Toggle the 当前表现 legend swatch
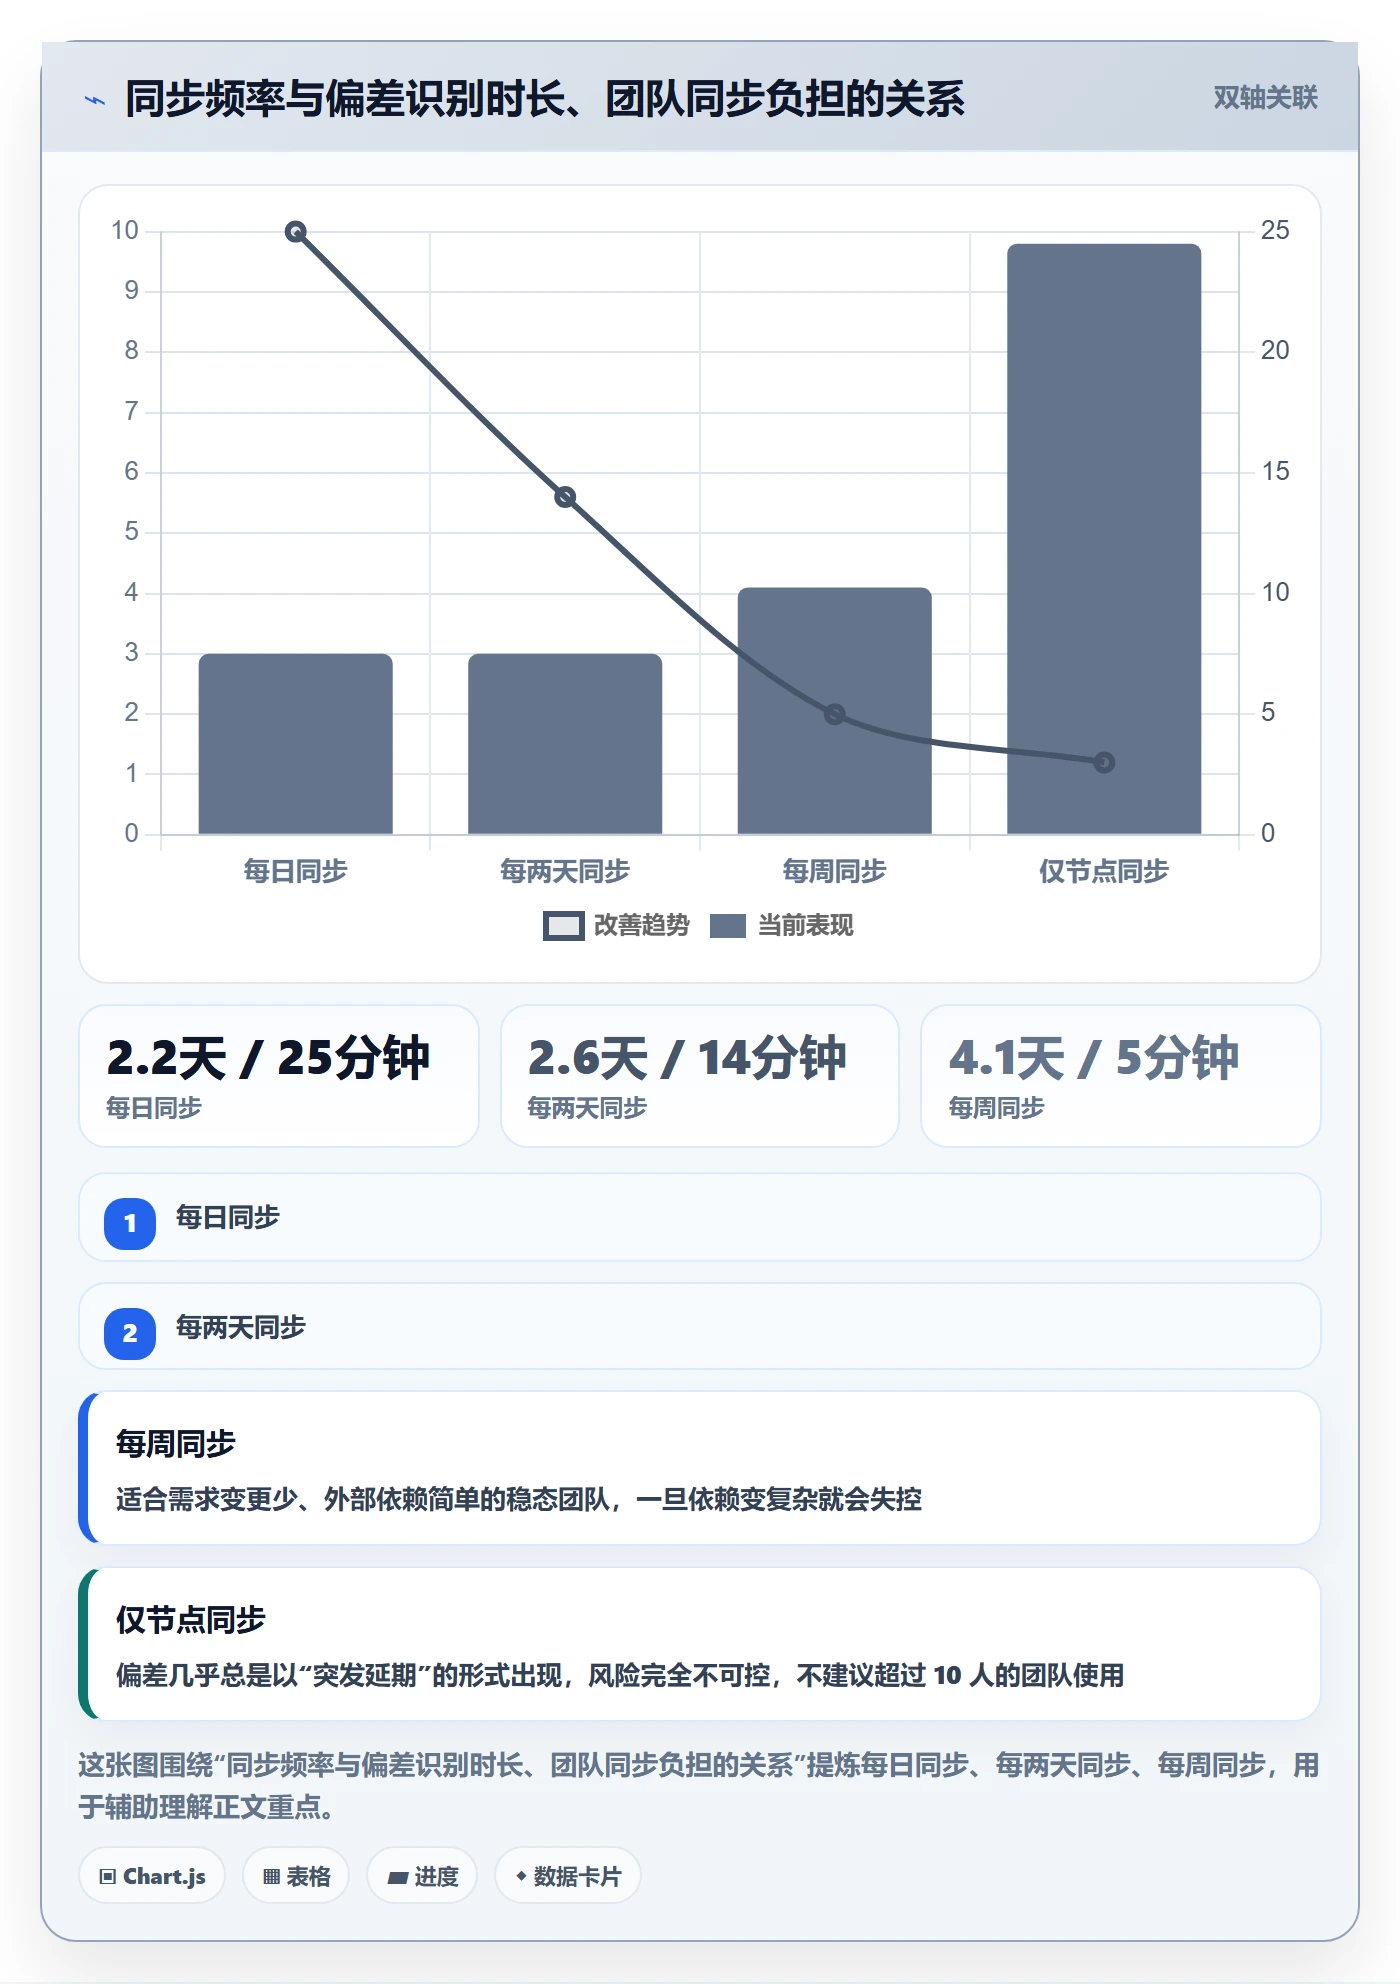Screen dimensions: 1400x1984 click(x=728, y=926)
